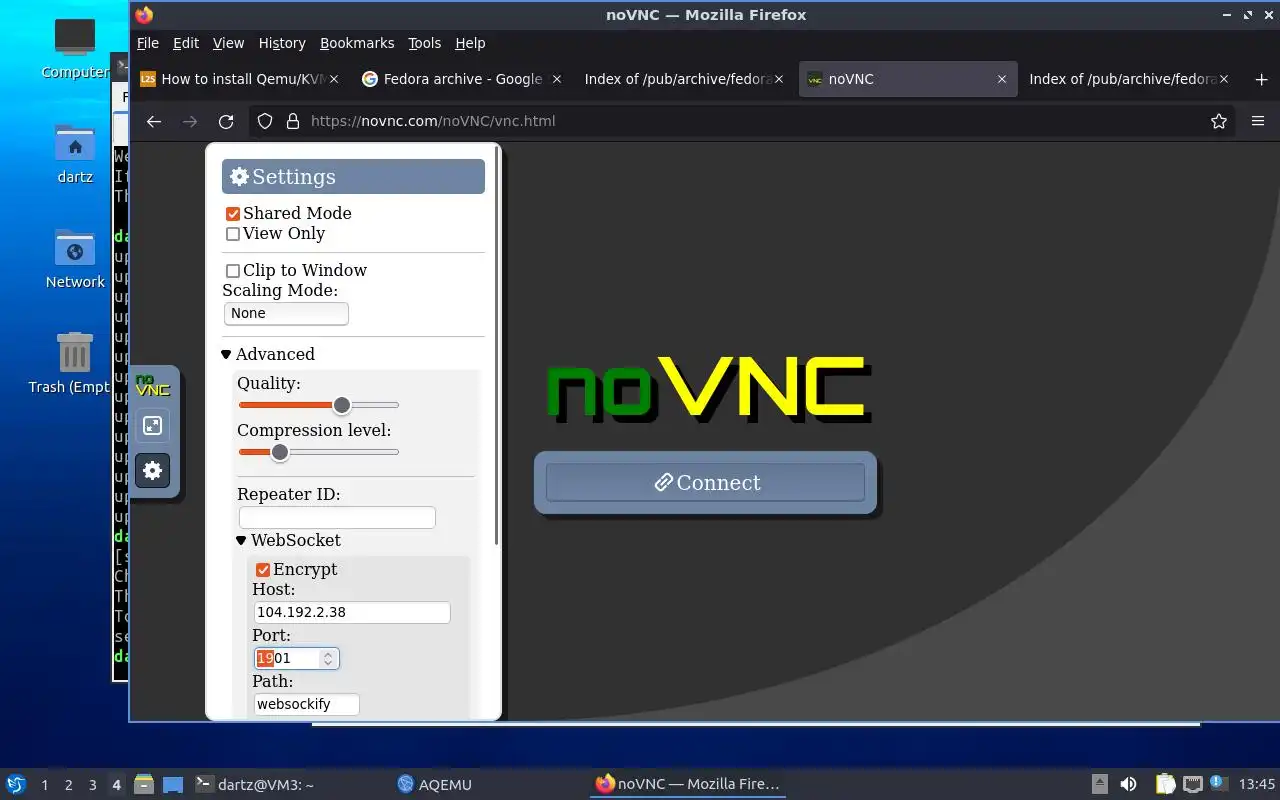Image resolution: width=1280 pixels, height=800 pixels.
Task: Click the show desktop taskbar icon
Action: tap(173, 784)
